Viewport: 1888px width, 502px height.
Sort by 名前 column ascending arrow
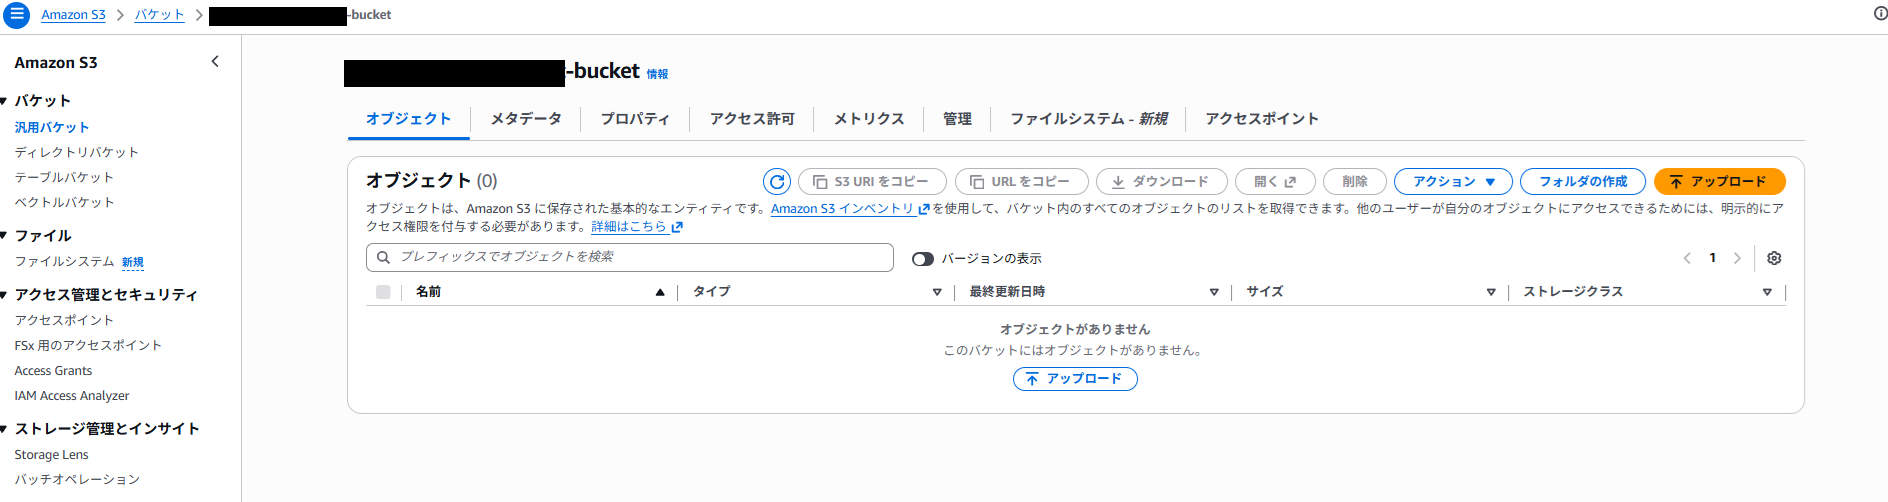point(660,292)
